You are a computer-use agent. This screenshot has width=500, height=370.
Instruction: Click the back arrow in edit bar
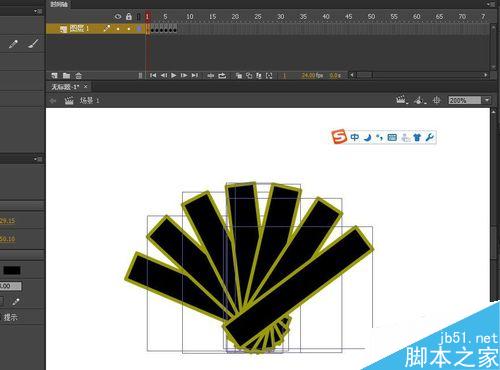click(x=53, y=100)
